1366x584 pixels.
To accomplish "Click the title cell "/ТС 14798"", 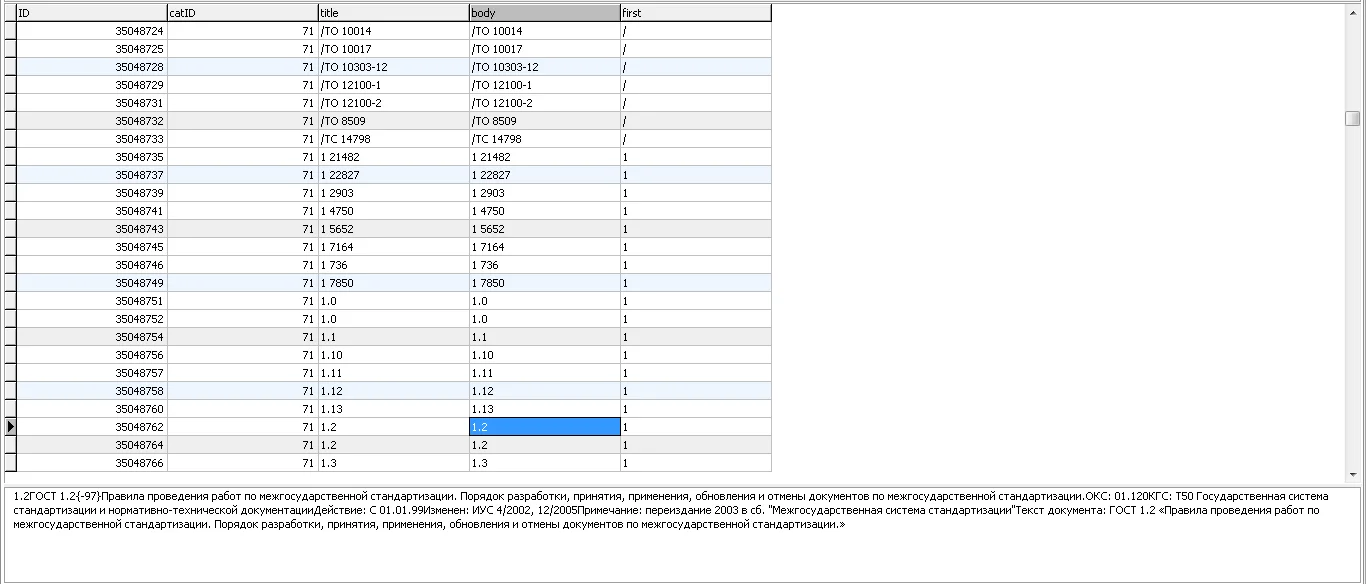I will tap(393, 139).
